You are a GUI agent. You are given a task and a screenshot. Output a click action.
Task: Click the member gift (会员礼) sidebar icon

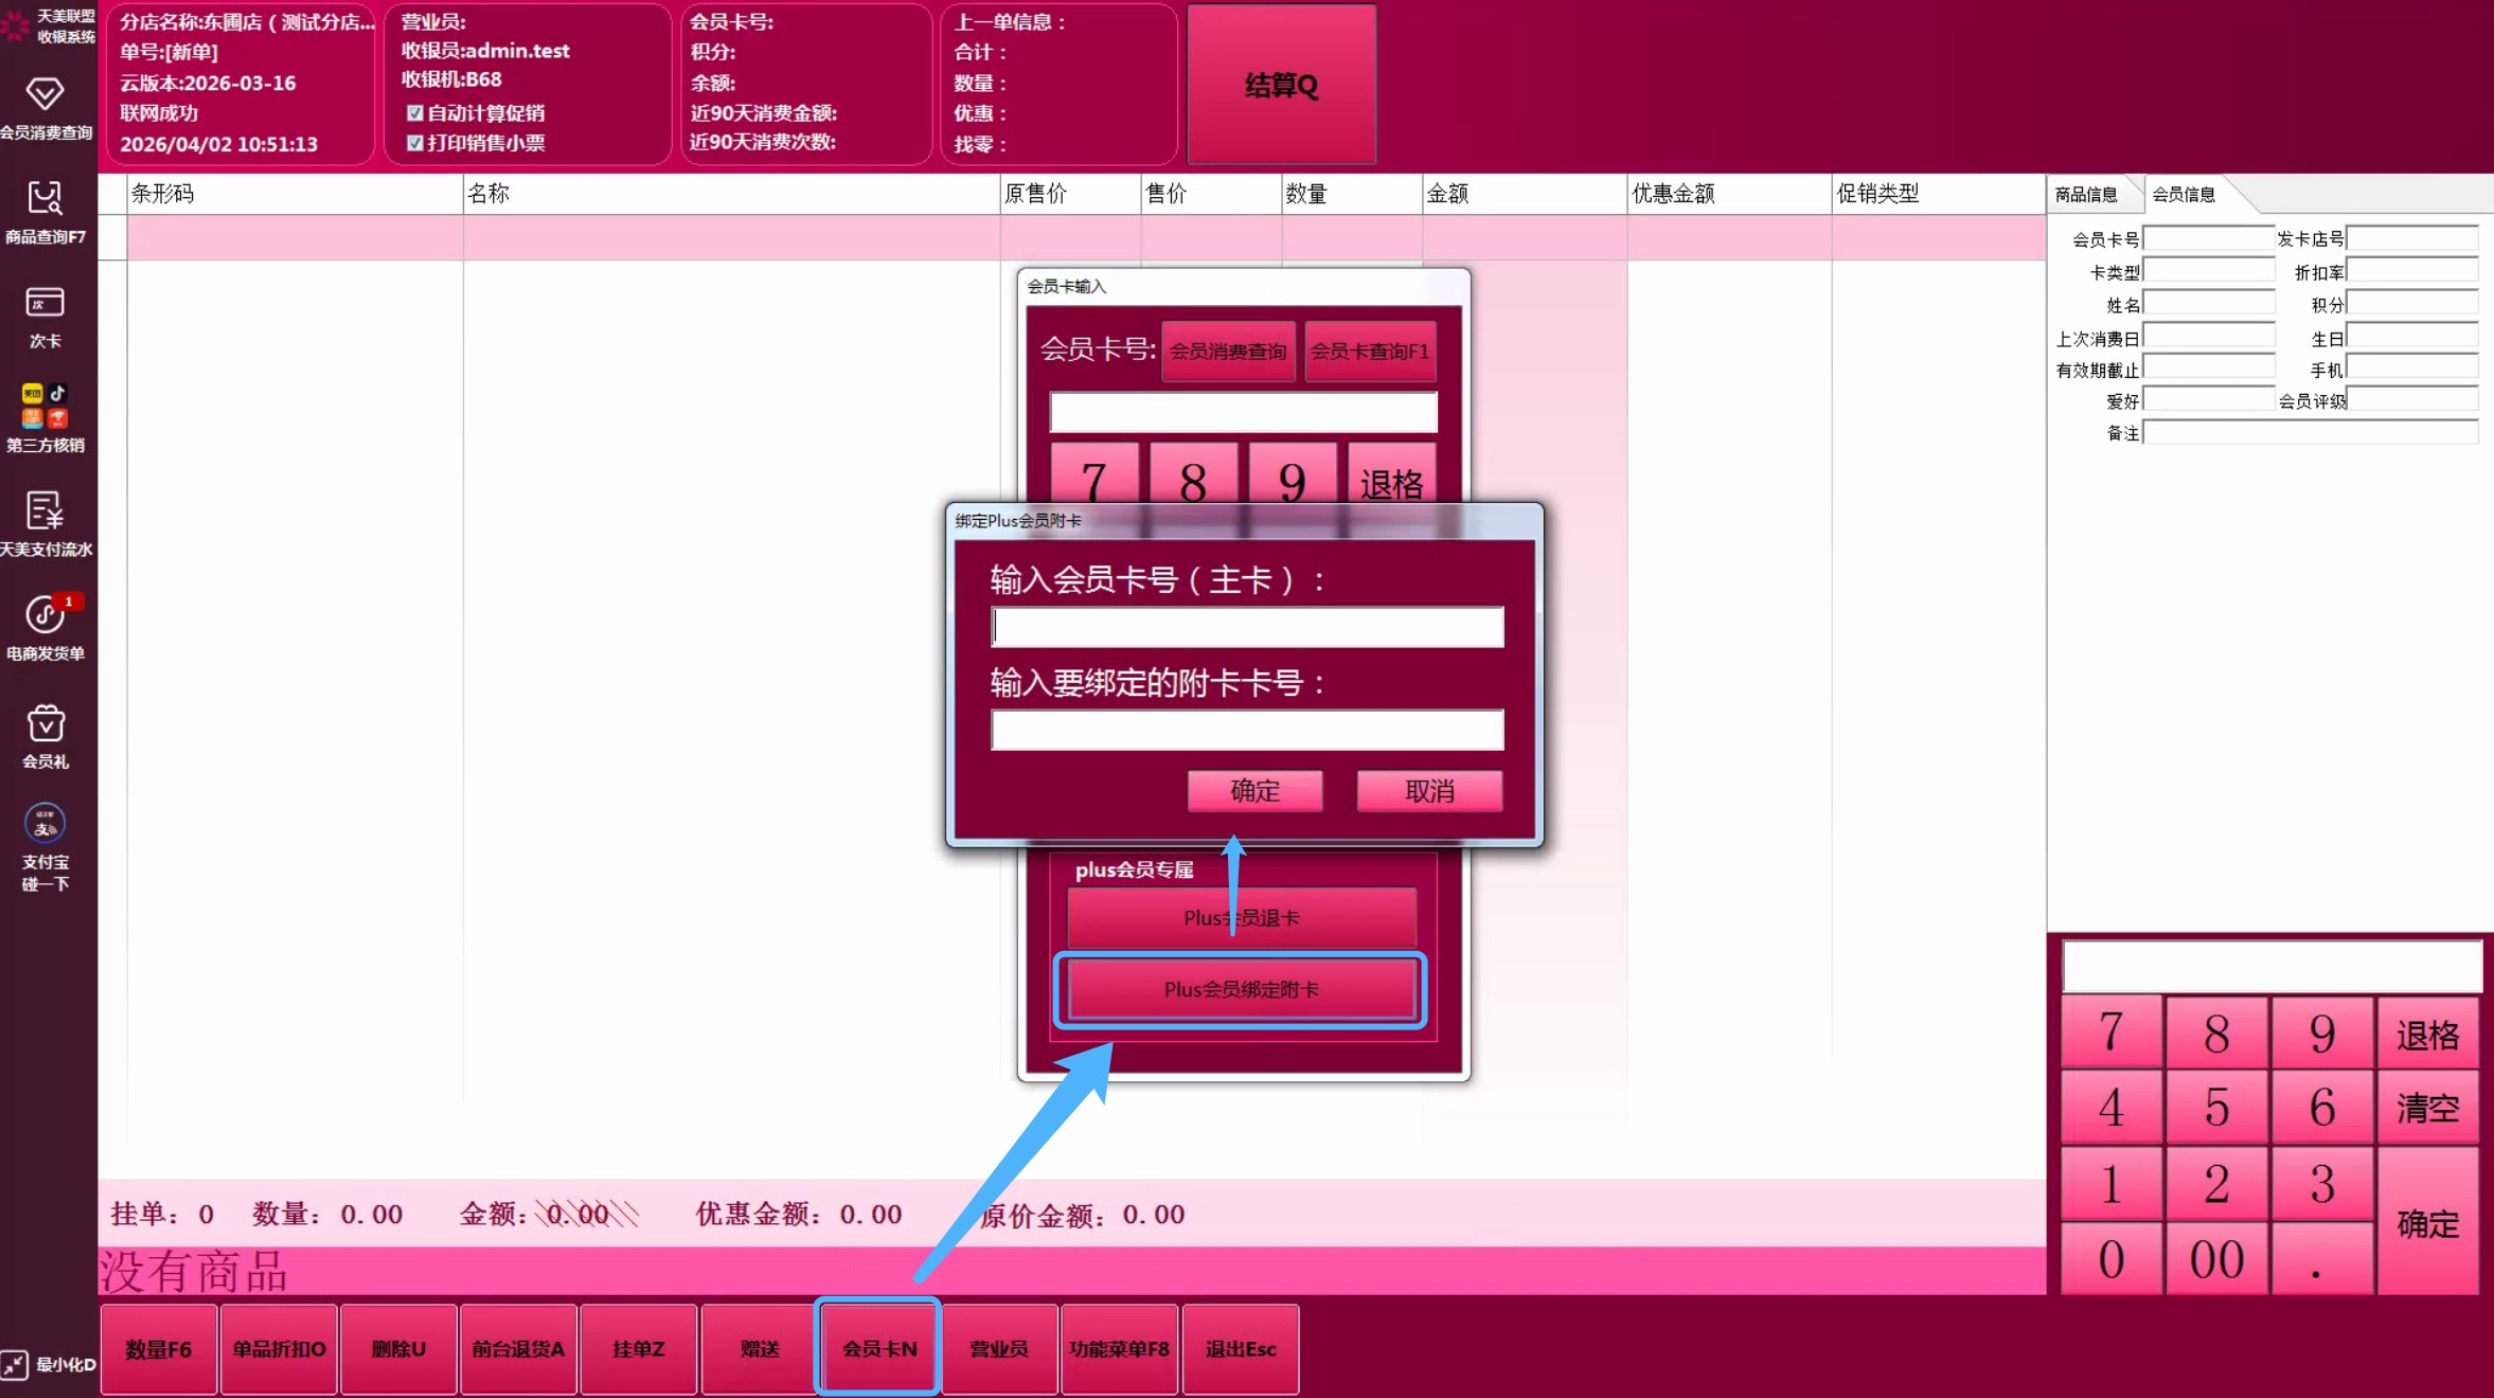click(45, 735)
